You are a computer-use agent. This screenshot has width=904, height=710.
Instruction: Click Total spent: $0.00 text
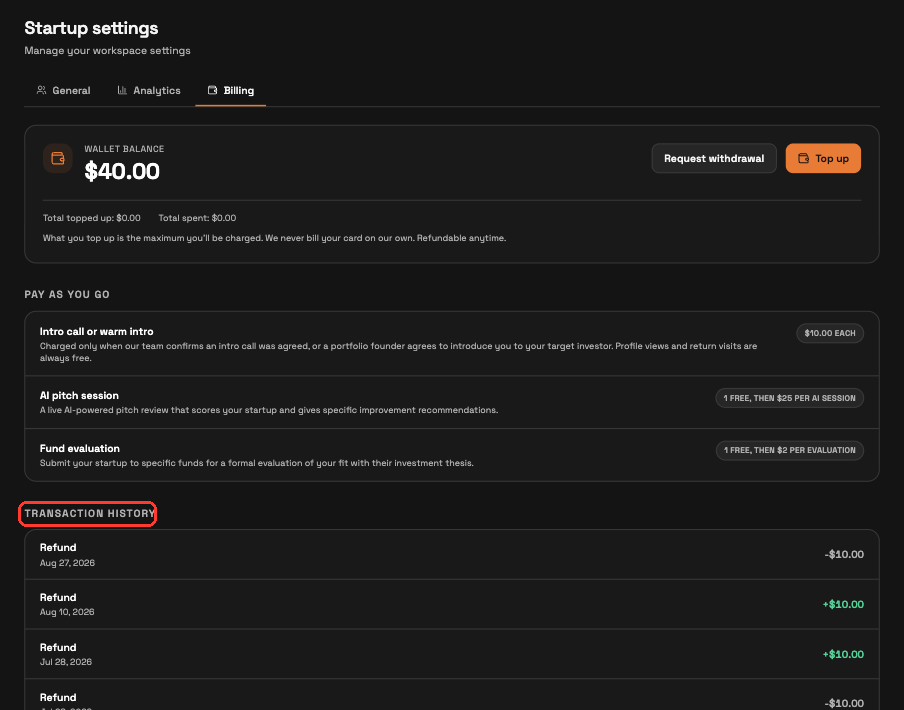197,218
